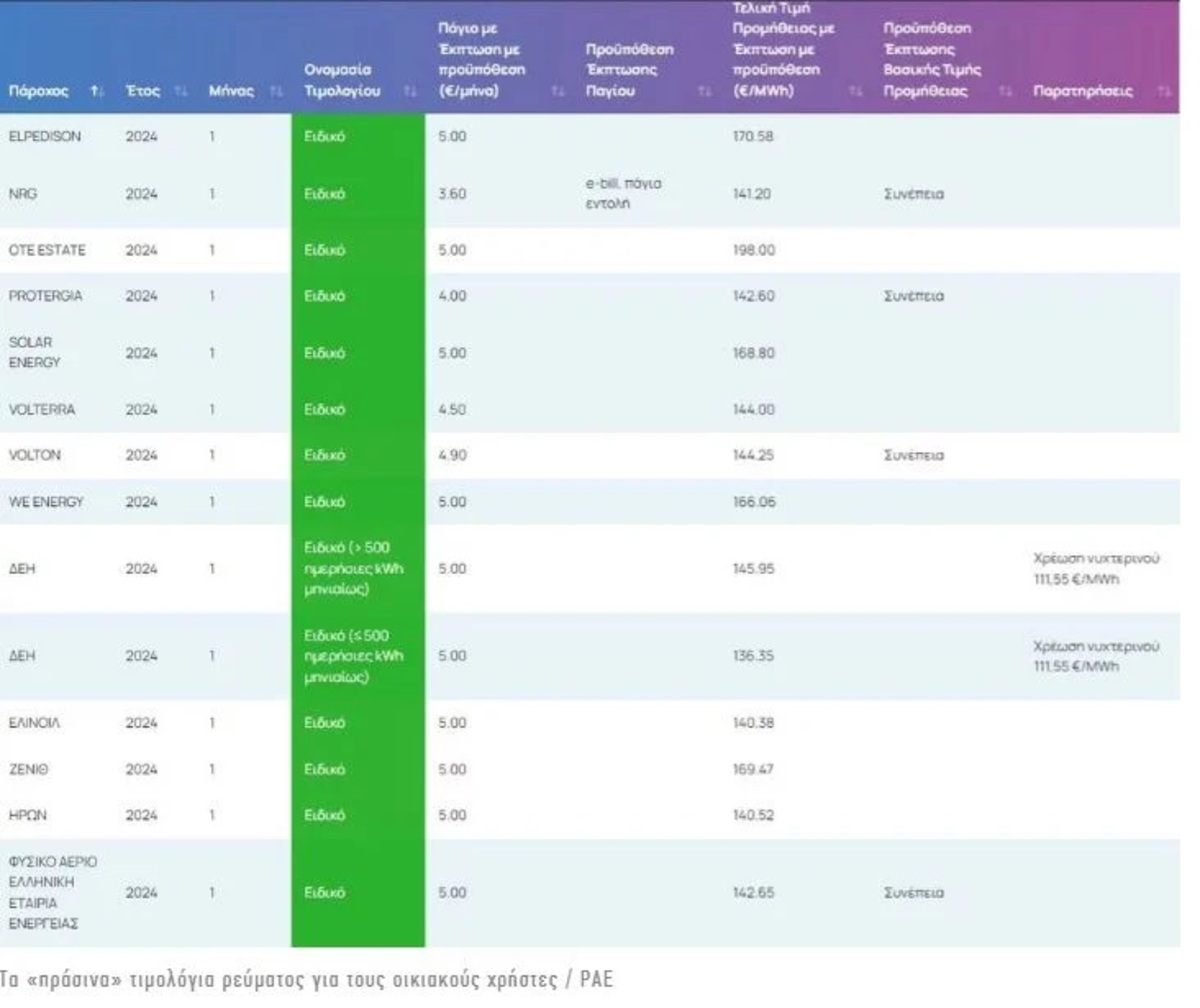
Task: Select the WE ENERGY provider cell
Action: coord(46,502)
